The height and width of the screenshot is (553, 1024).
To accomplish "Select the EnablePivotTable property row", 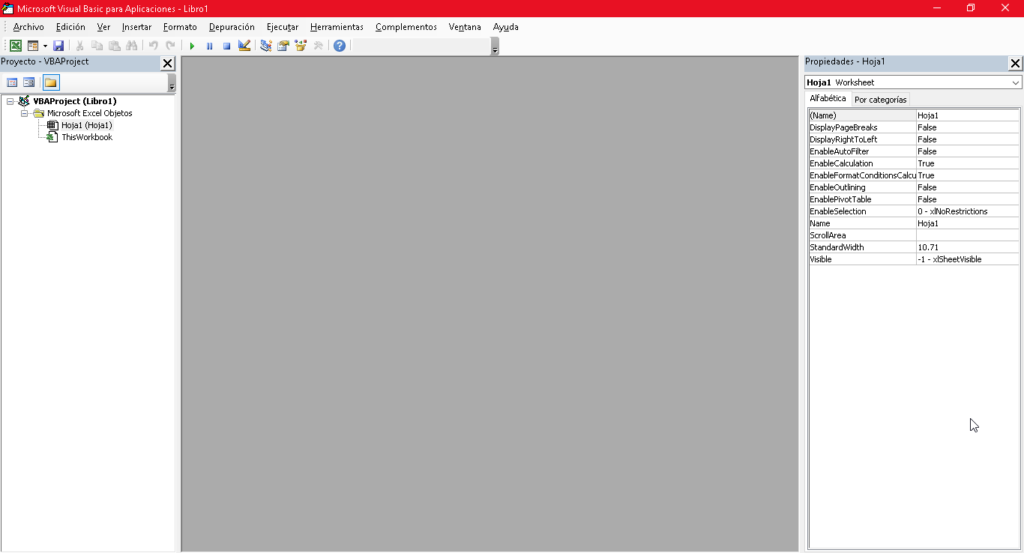I will (x=914, y=199).
